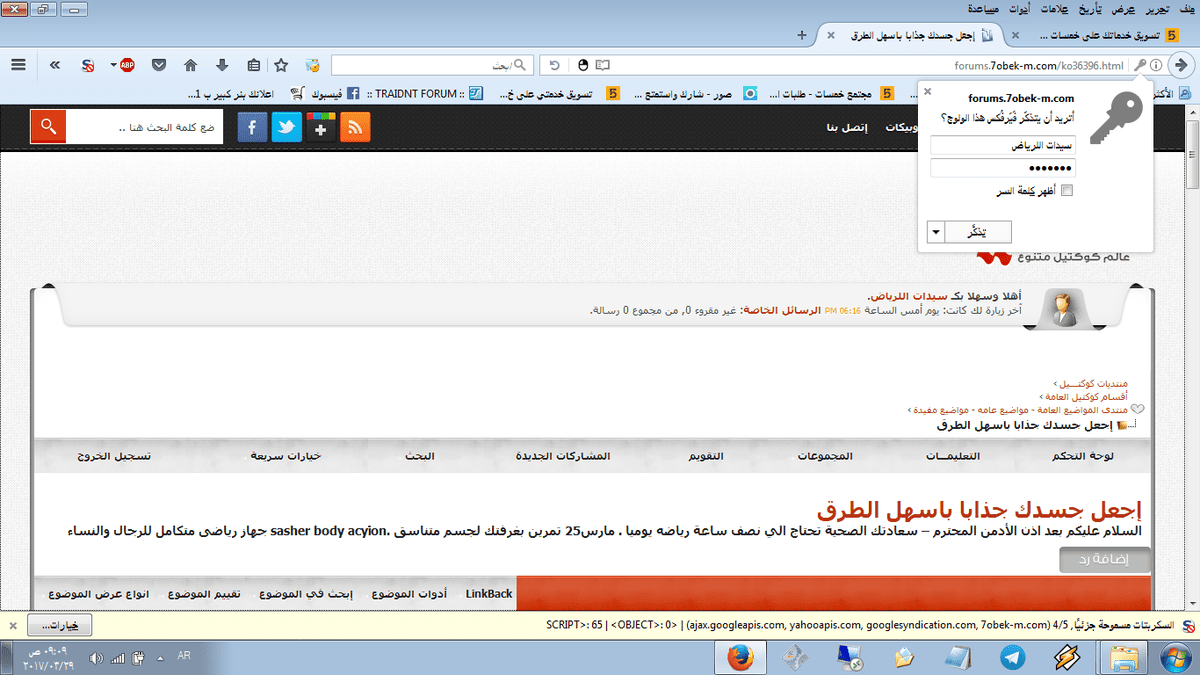
Task: Show site information icon
Action: [x=1156, y=65]
